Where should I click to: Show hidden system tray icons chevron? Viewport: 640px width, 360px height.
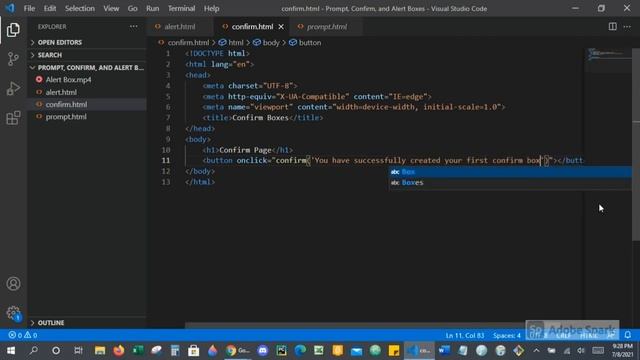click(x=536, y=351)
